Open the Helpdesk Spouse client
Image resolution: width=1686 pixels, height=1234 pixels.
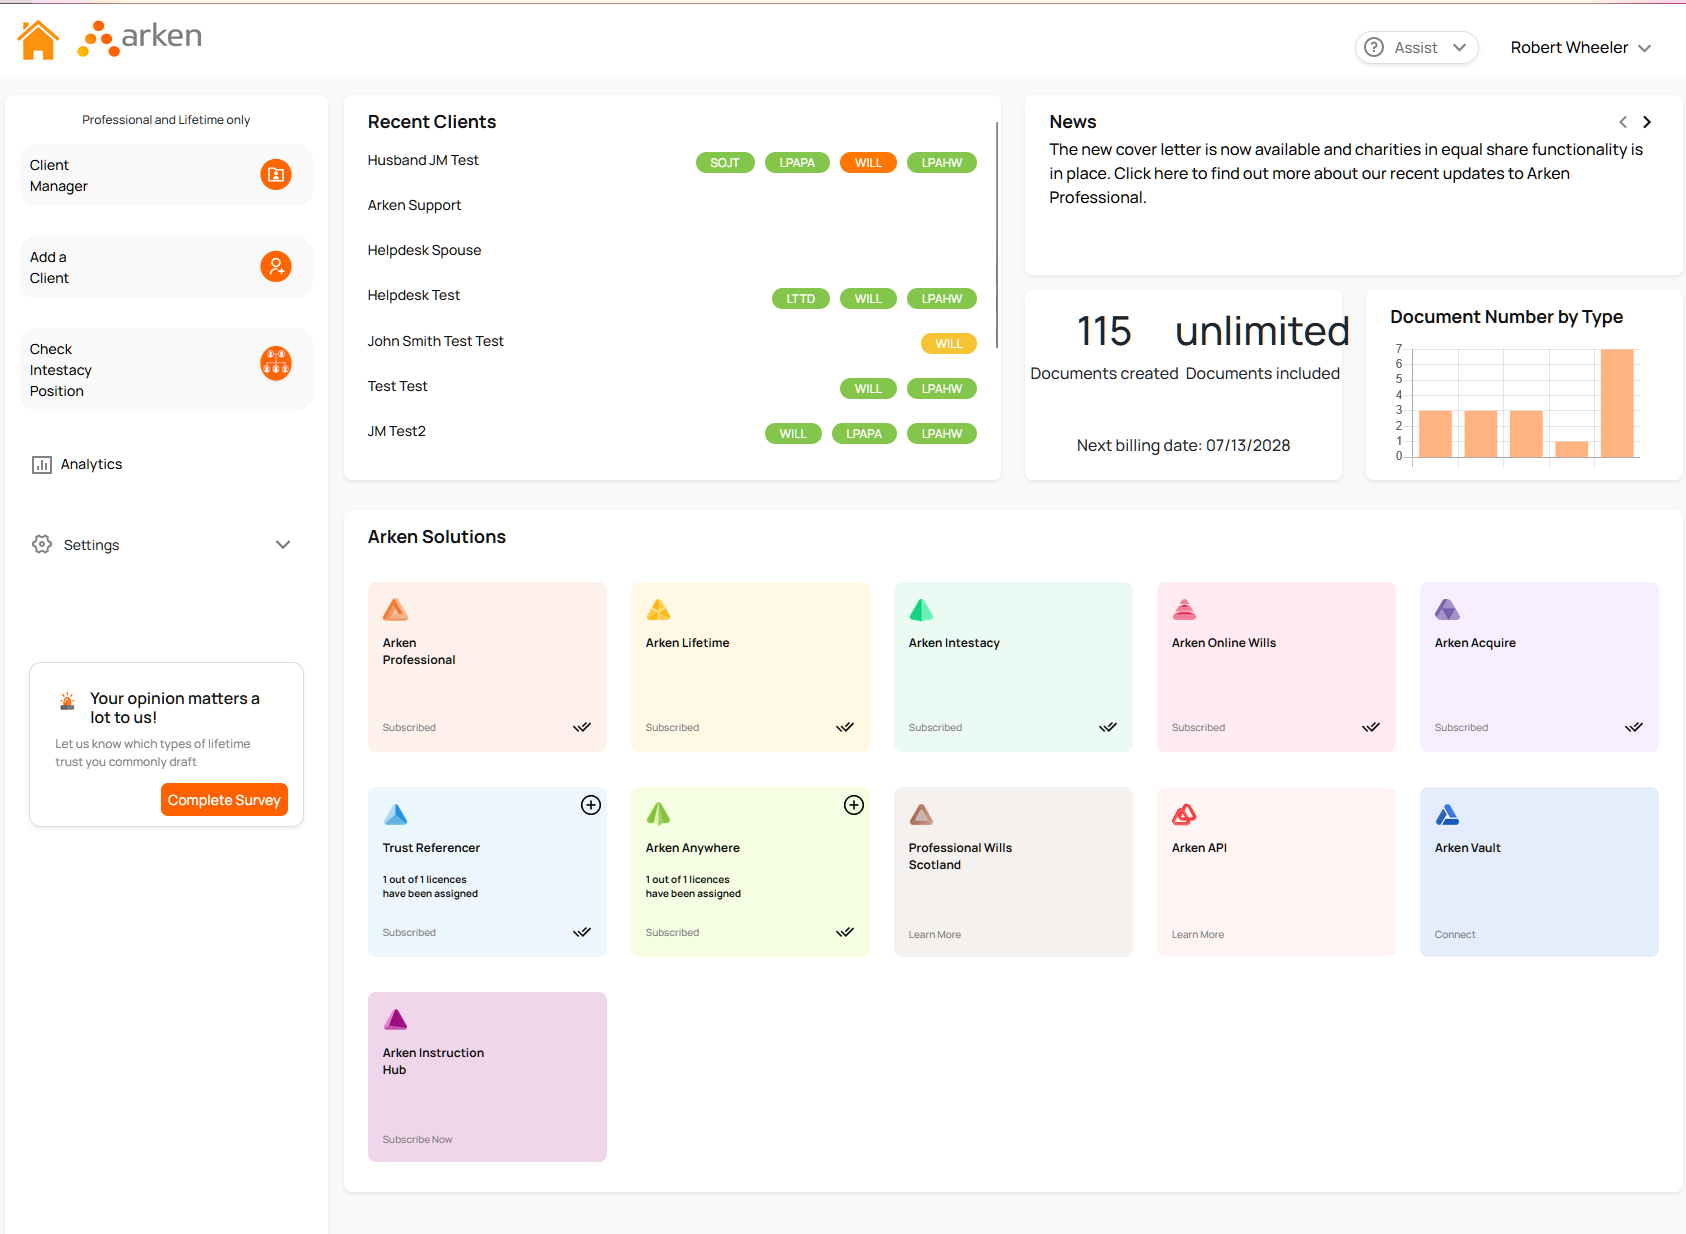pos(424,250)
